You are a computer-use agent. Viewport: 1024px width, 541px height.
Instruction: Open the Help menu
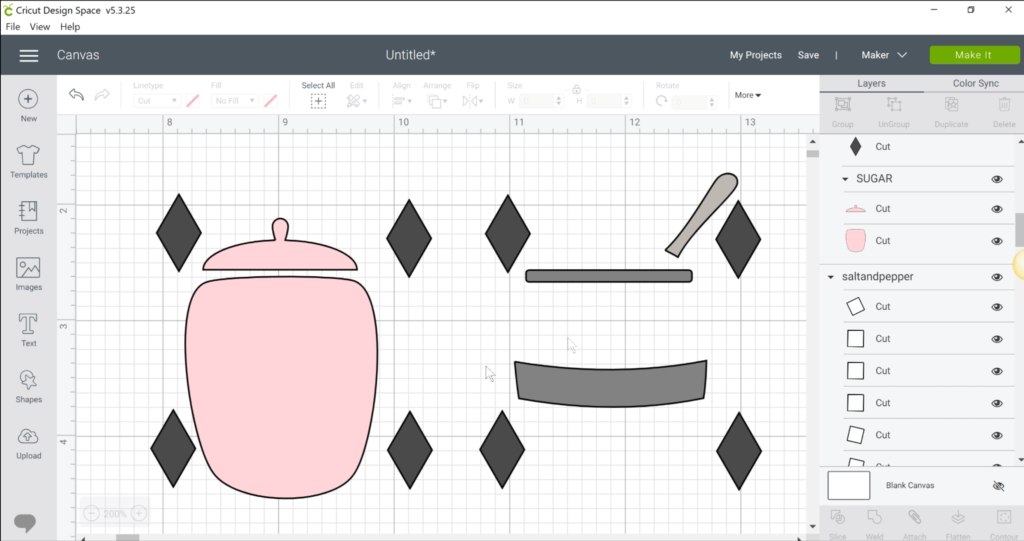(x=70, y=27)
